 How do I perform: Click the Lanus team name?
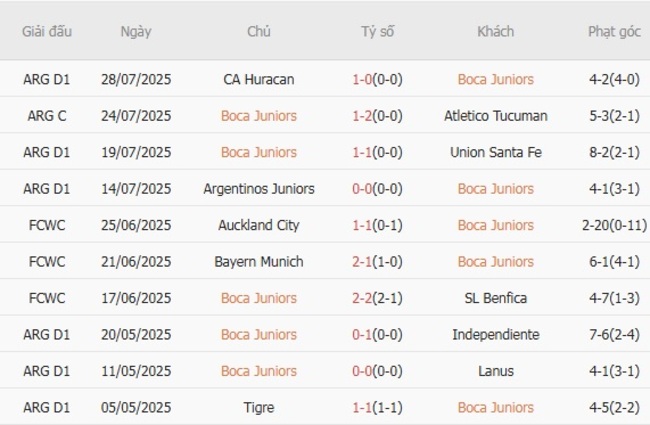(x=495, y=371)
